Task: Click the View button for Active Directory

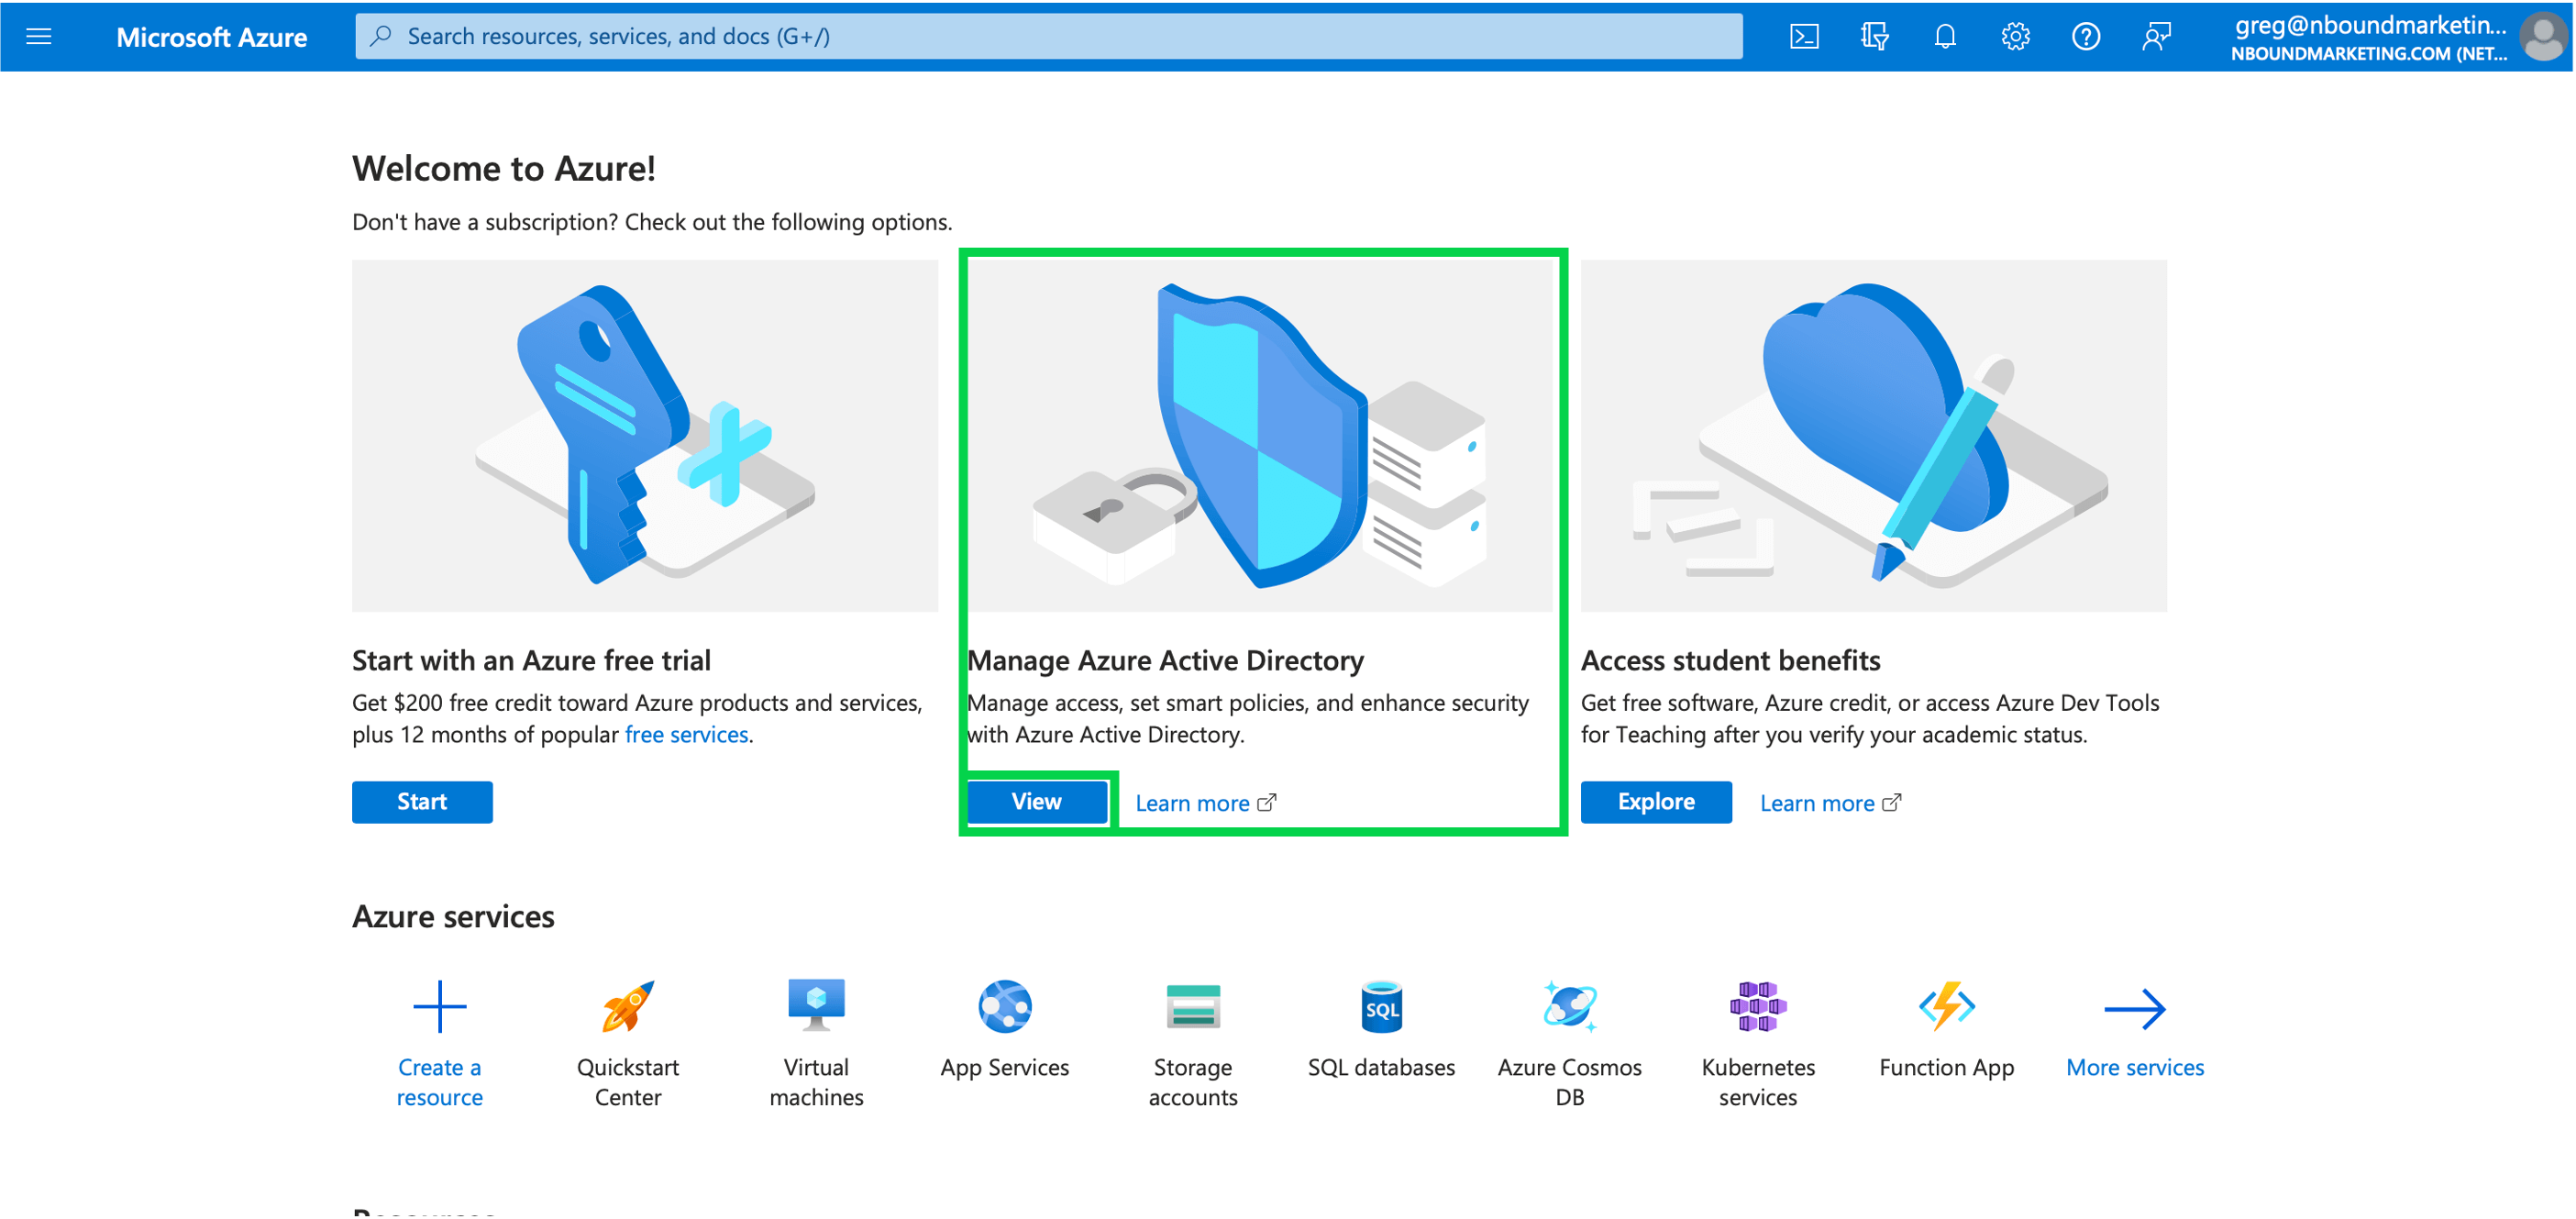Action: 1036,803
